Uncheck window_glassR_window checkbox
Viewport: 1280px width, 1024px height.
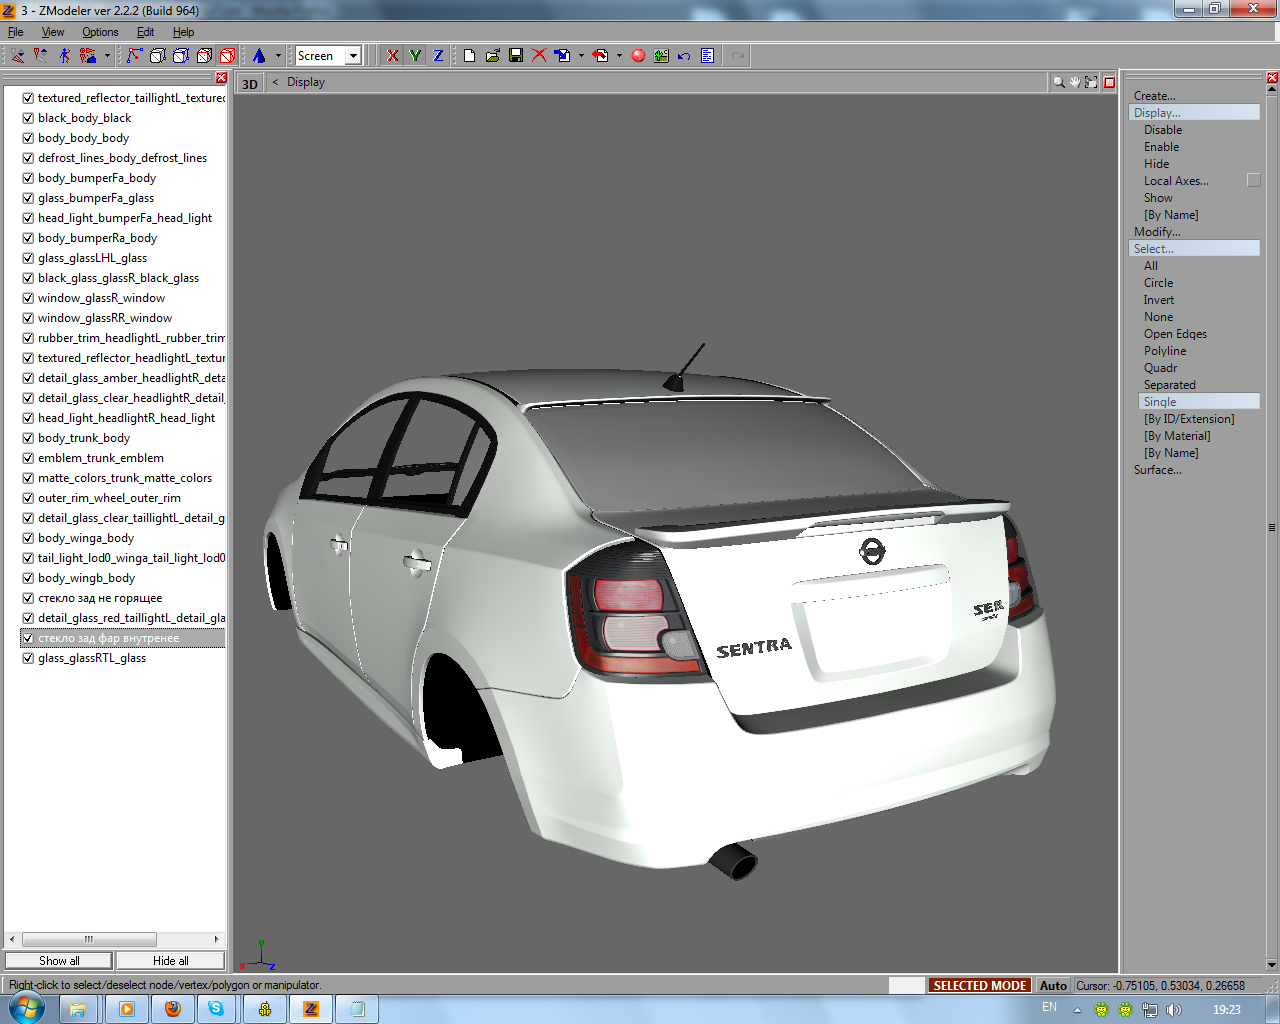coord(28,298)
